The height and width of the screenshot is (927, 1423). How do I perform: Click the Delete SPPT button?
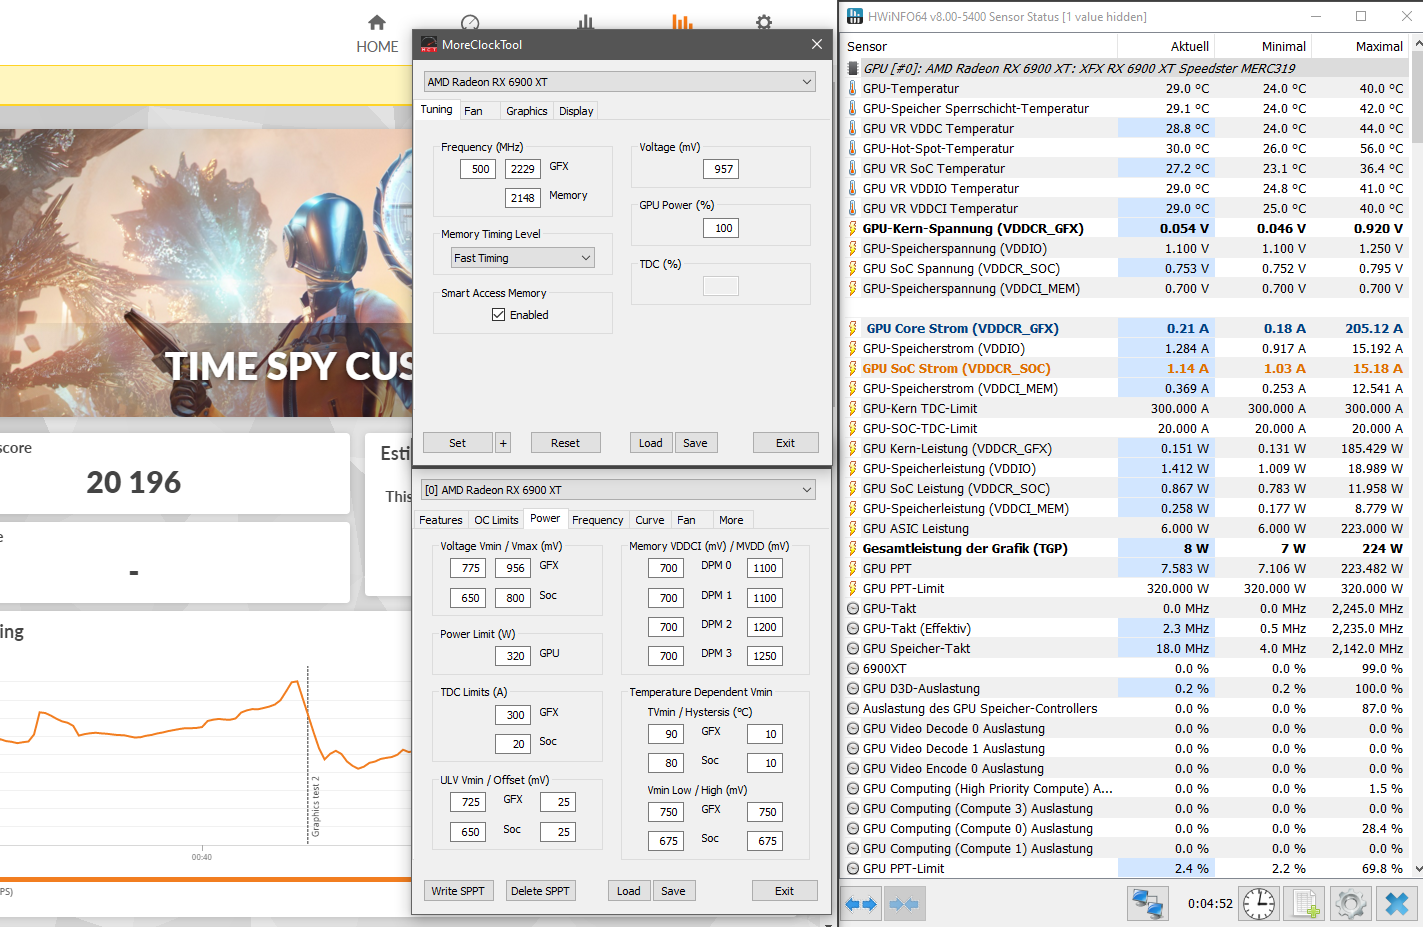click(540, 891)
